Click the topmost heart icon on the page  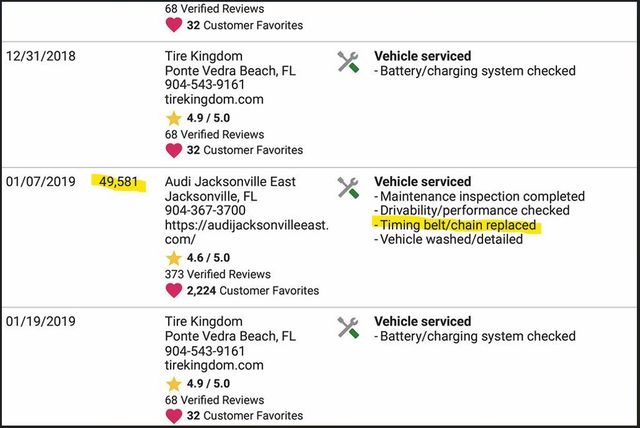pyautogui.click(x=173, y=25)
